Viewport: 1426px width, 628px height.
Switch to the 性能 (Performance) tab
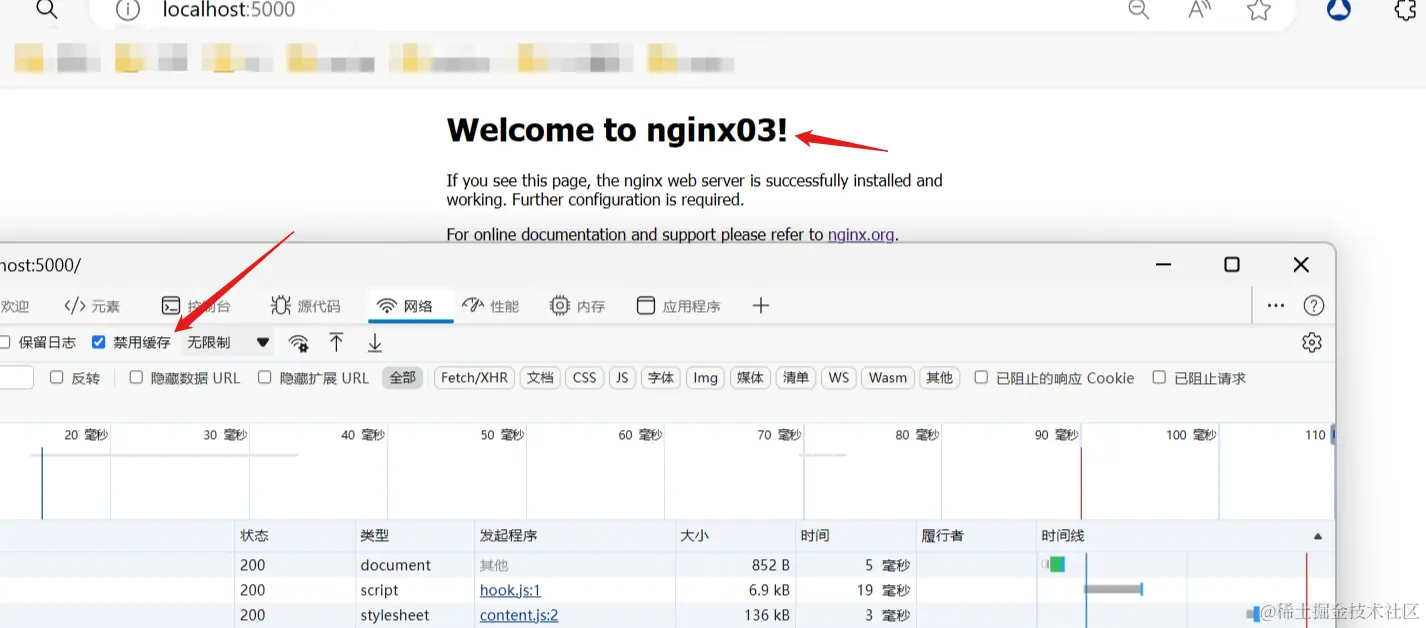pos(491,306)
